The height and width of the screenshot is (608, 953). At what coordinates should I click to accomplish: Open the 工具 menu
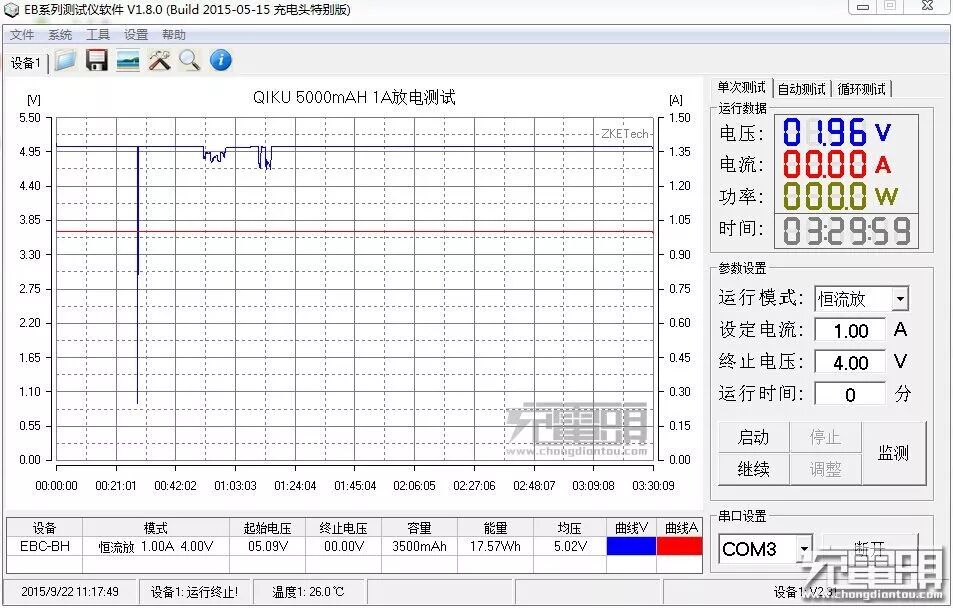click(x=98, y=35)
